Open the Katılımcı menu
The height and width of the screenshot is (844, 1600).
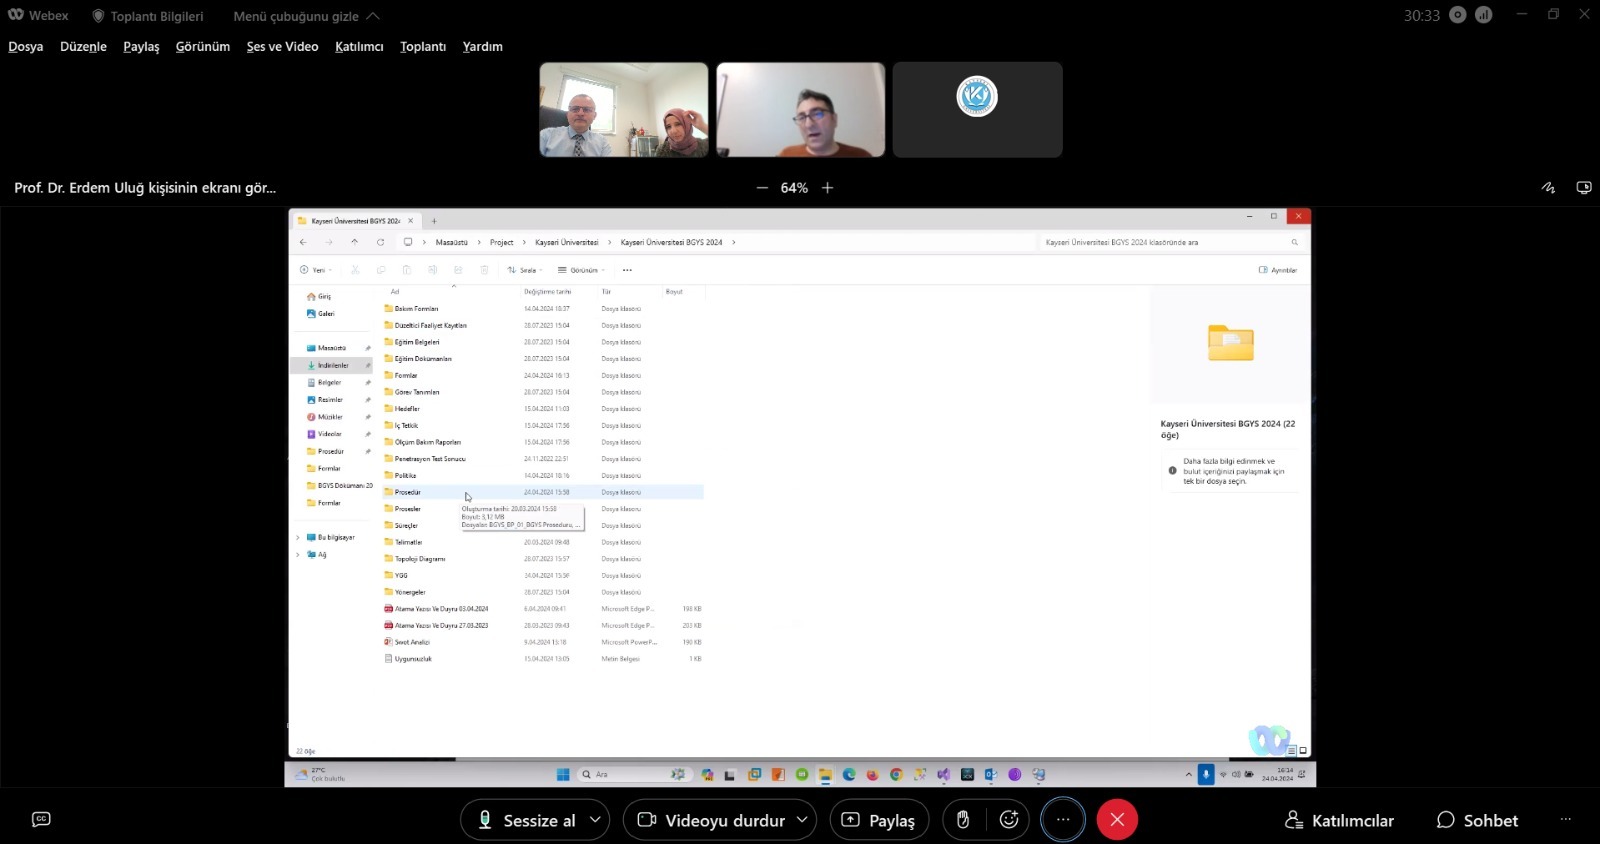pyautogui.click(x=359, y=46)
